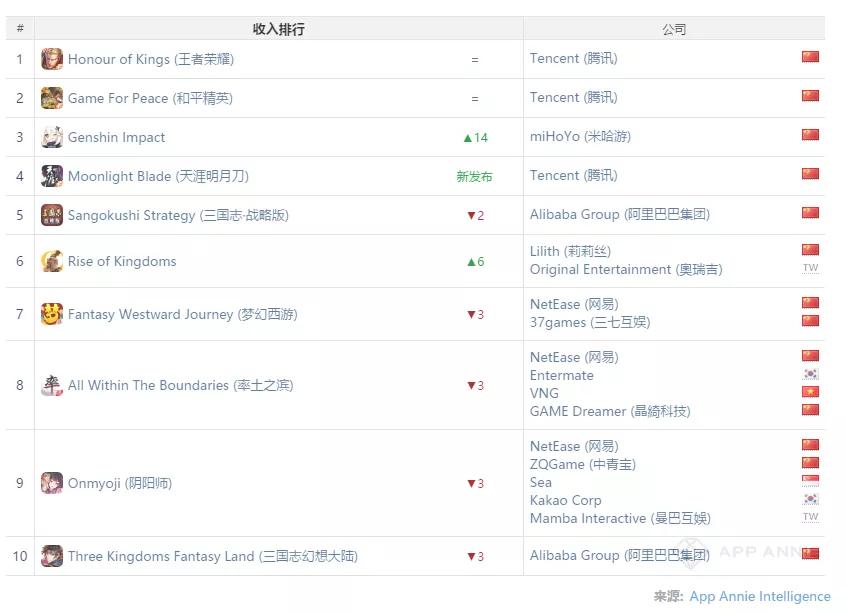The image size is (846, 613).
Task: Click the All Within The Boundaries icon
Action: [x=52, y=385]
